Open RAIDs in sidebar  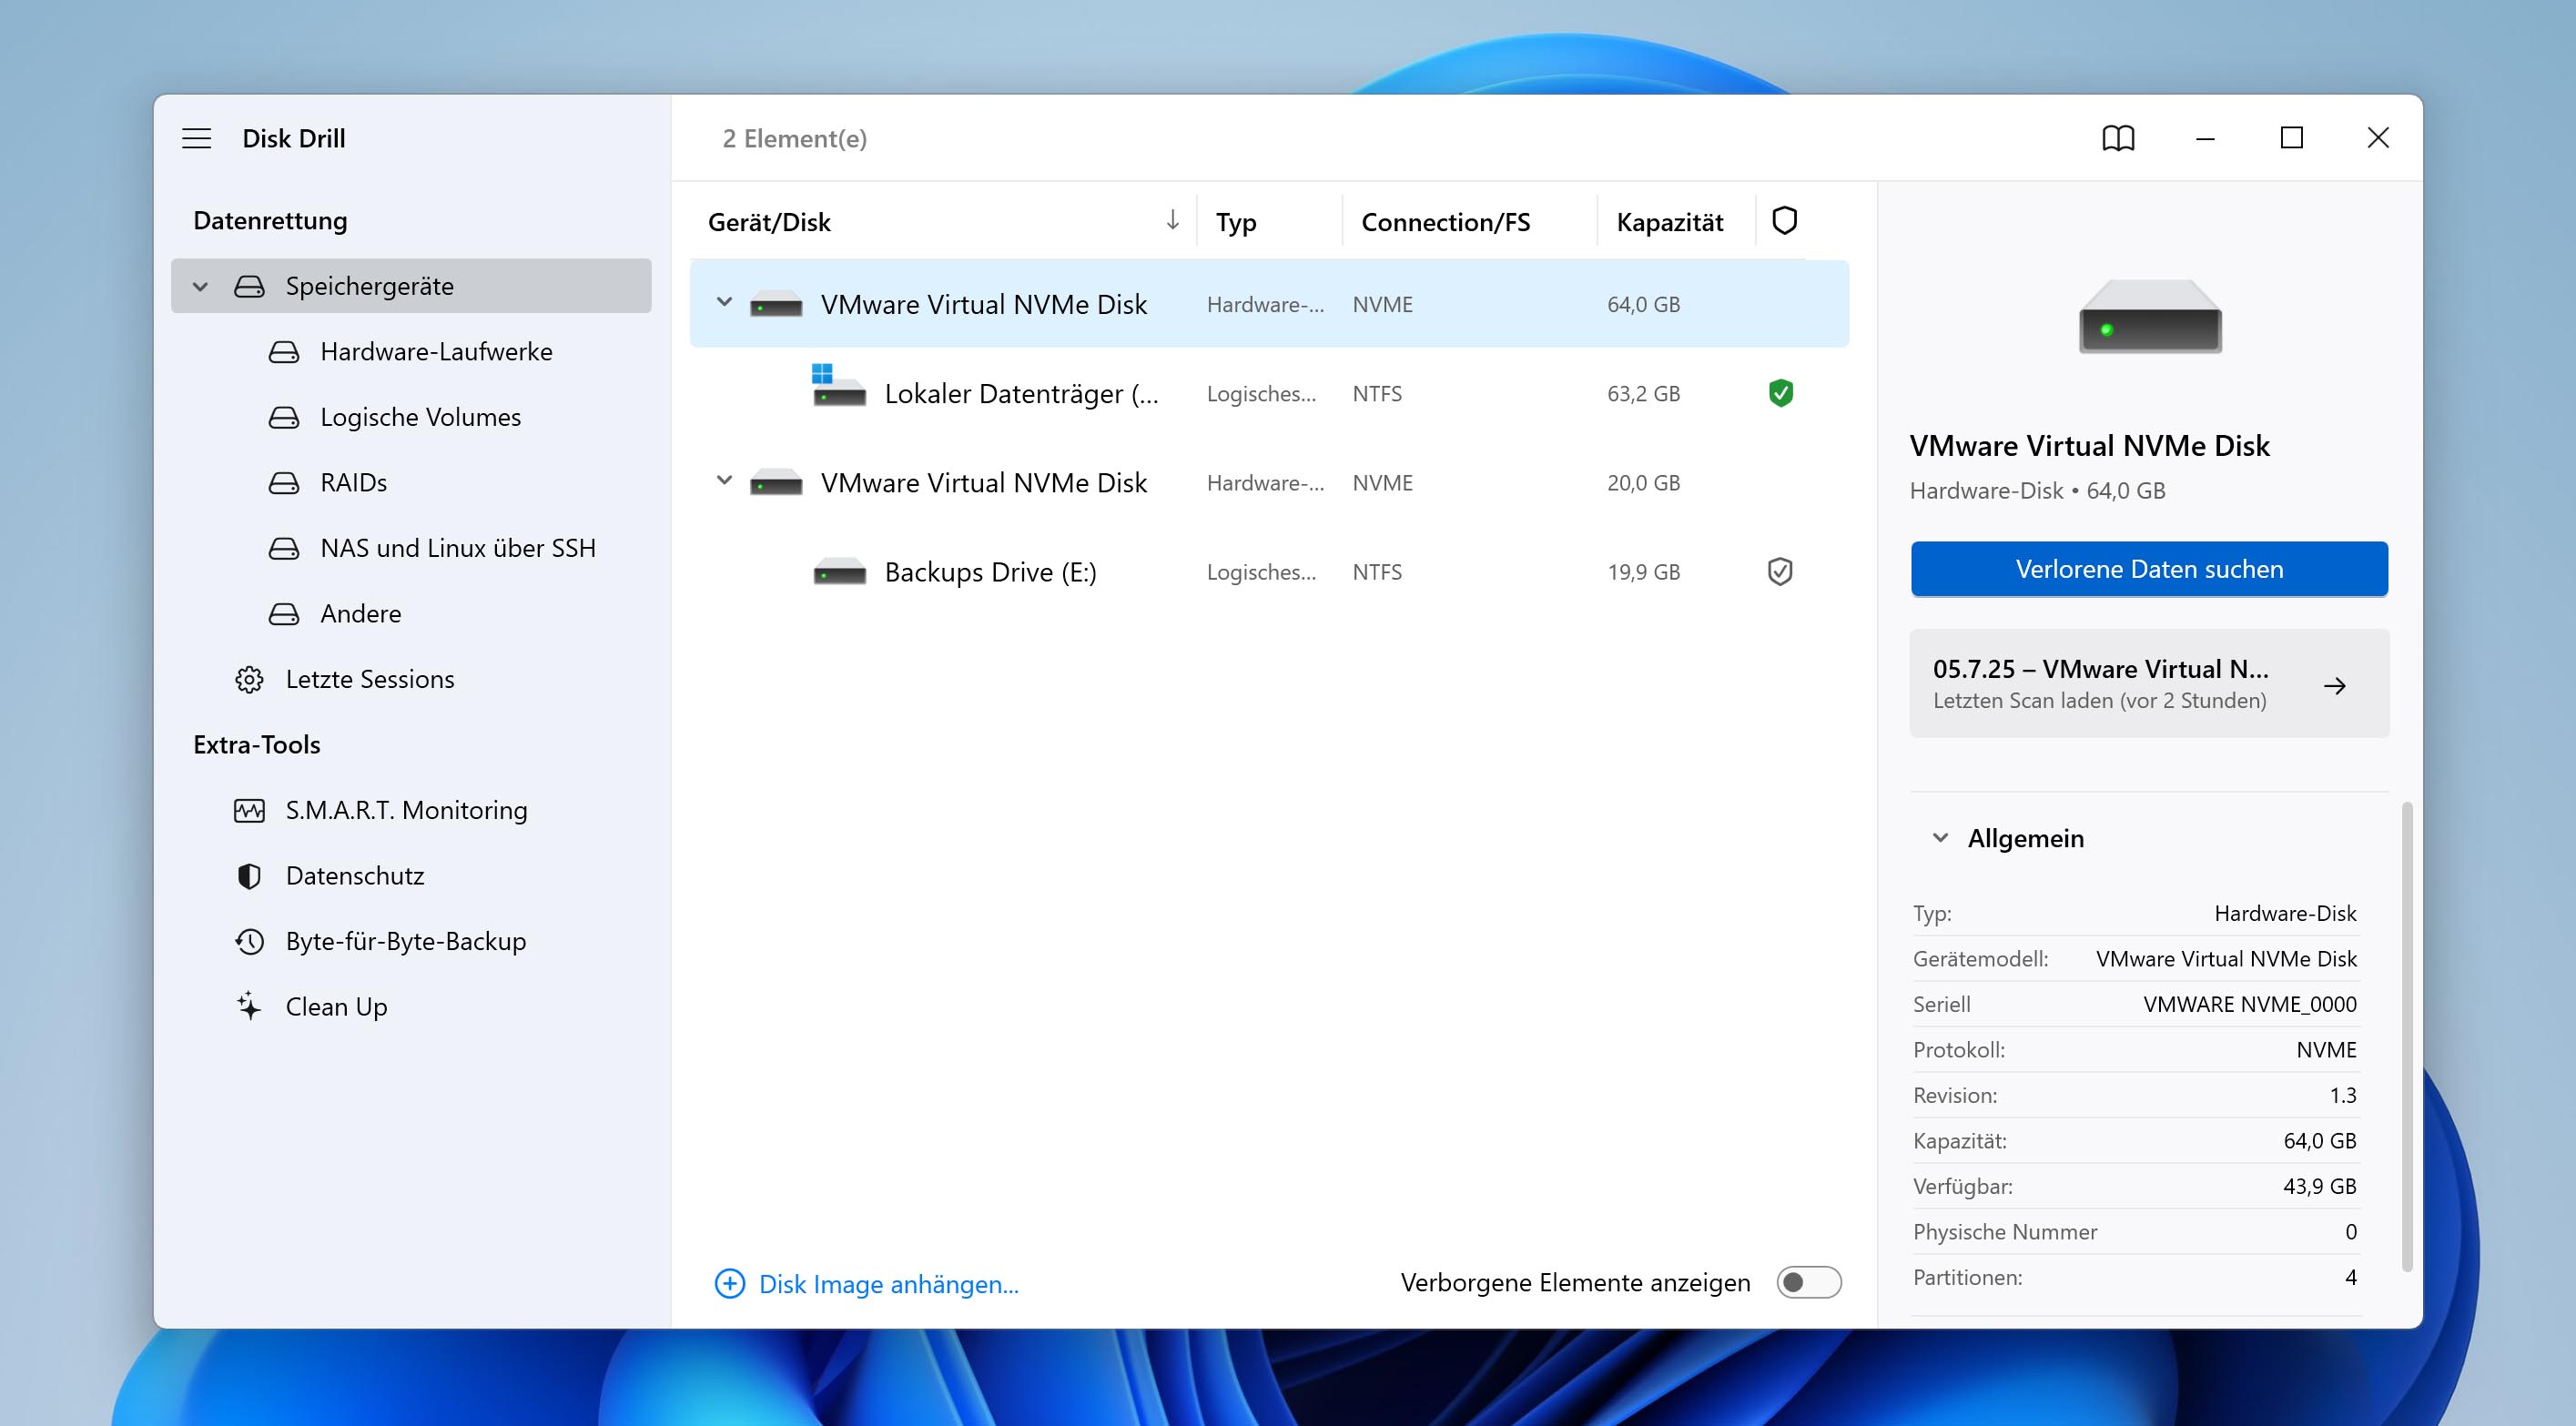click(x=410, y=483)
